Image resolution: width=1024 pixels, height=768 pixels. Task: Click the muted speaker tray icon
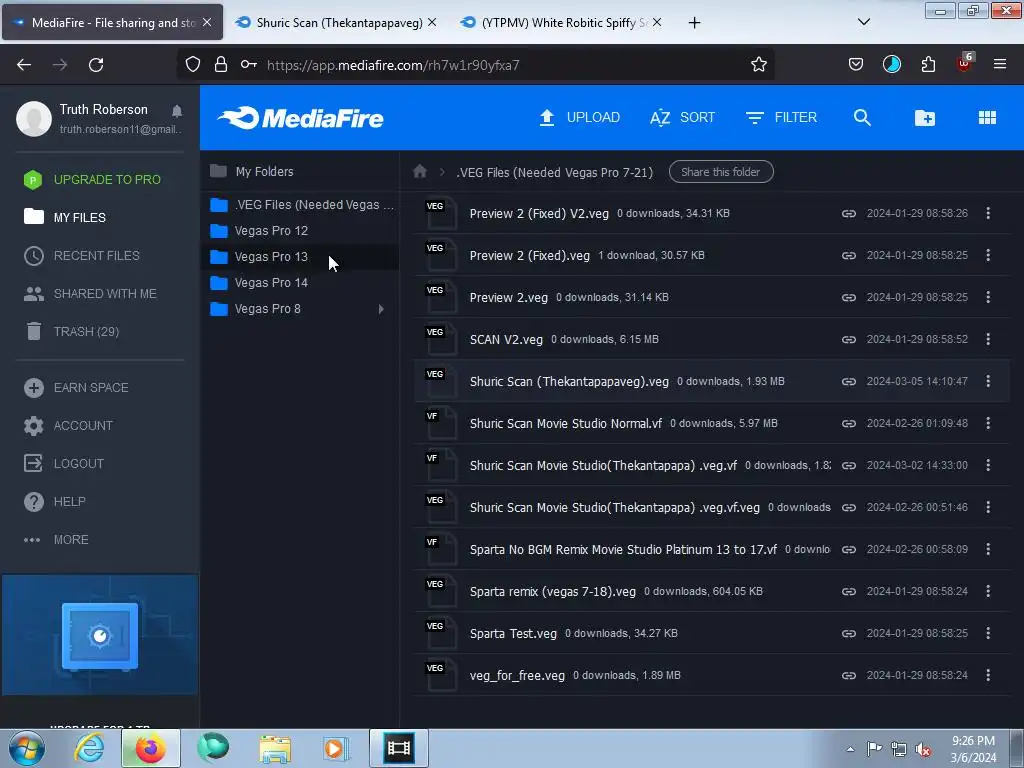(923, 750)
